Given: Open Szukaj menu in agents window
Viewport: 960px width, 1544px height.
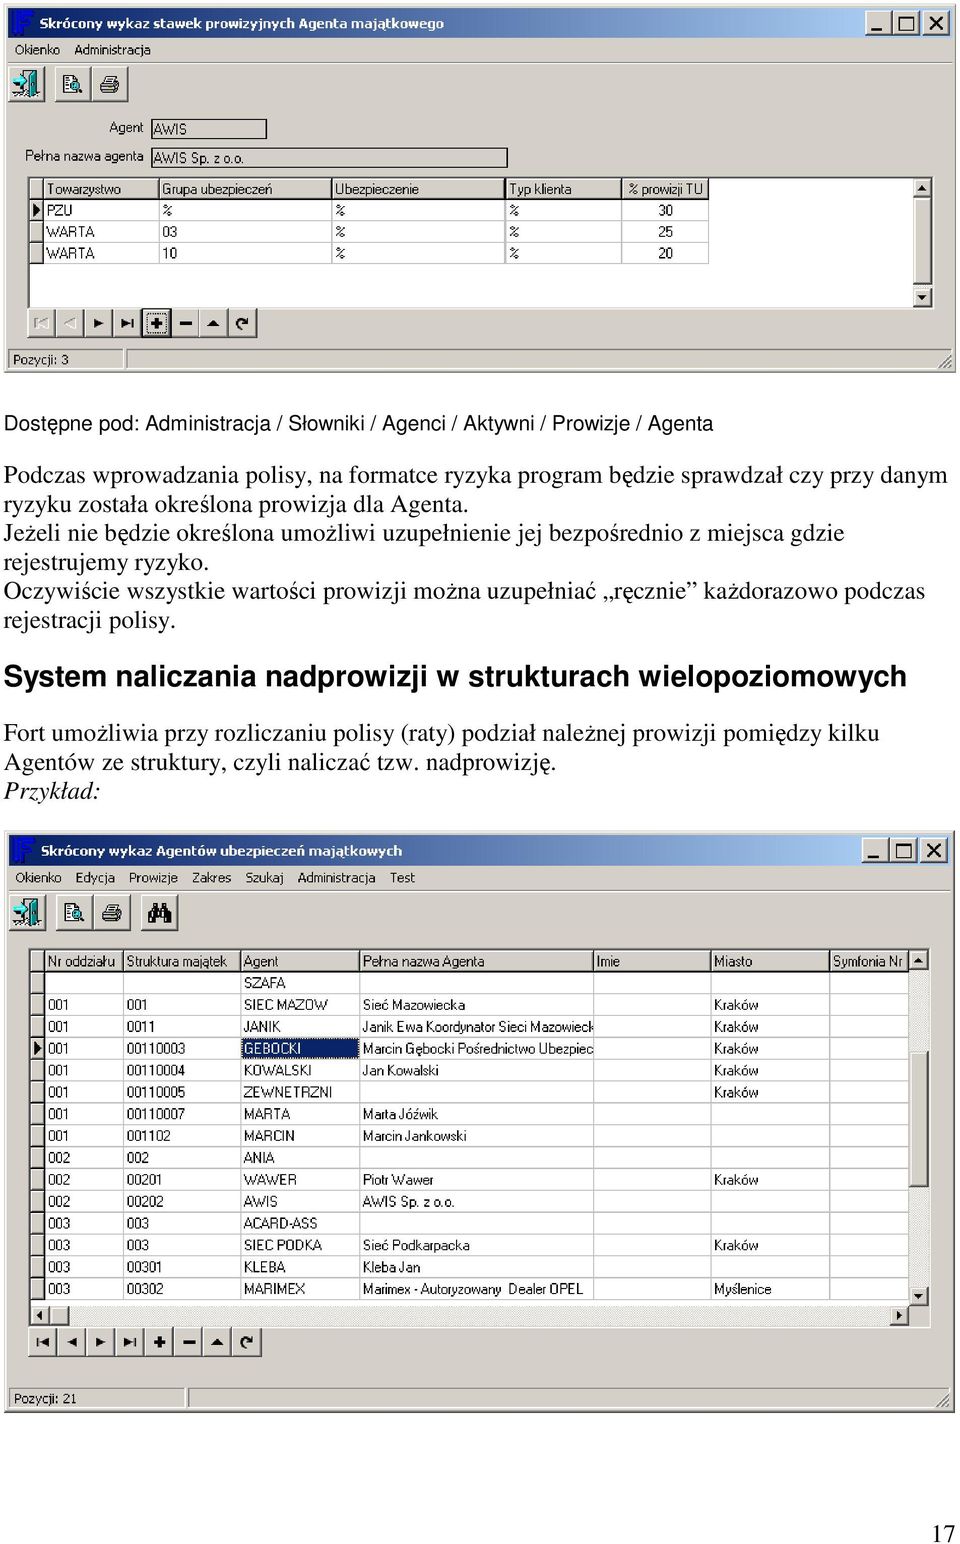Looking at the screenshot, I should [264, 877].
